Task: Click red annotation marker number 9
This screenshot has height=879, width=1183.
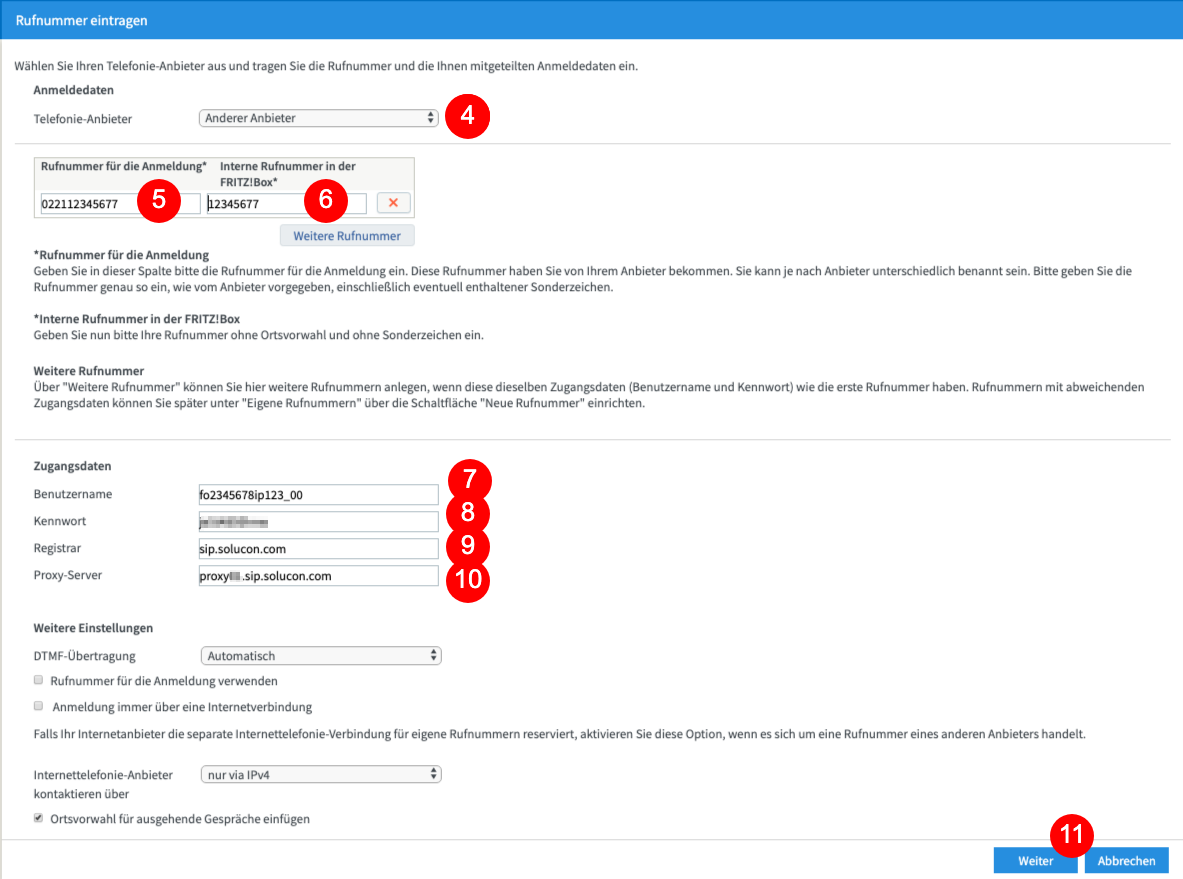Action: point(468,546)
